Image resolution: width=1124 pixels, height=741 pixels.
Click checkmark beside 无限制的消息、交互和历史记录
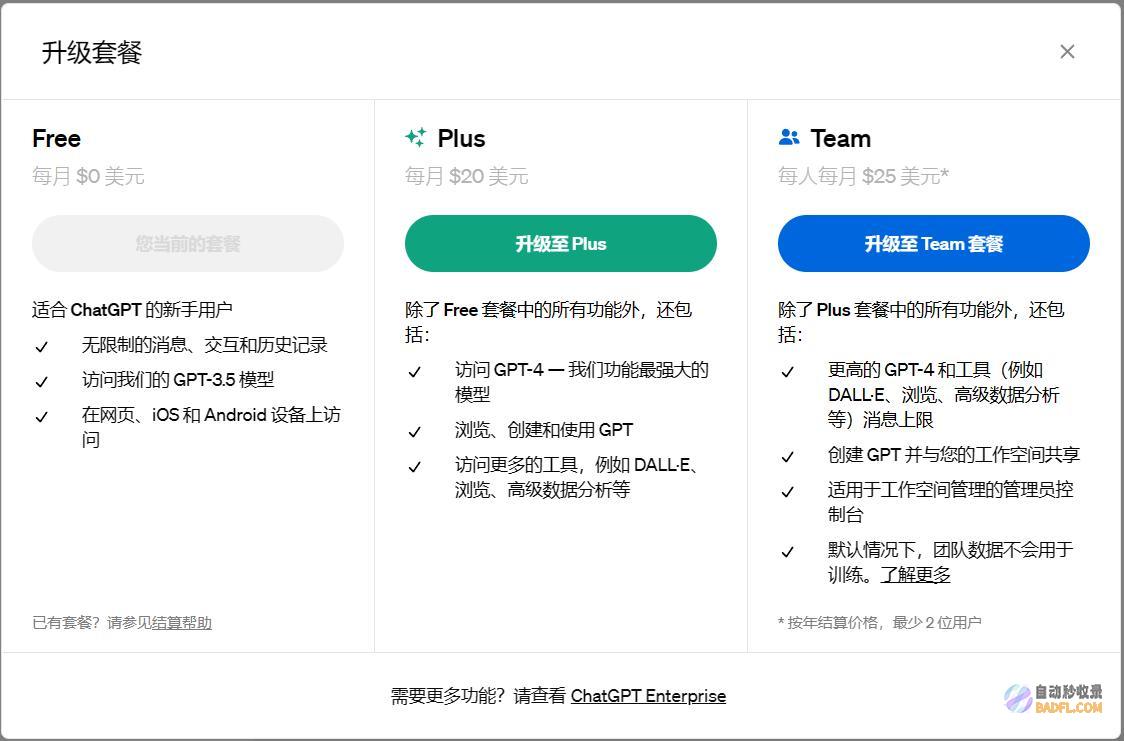pyautogui.click(x=42, y=347)
